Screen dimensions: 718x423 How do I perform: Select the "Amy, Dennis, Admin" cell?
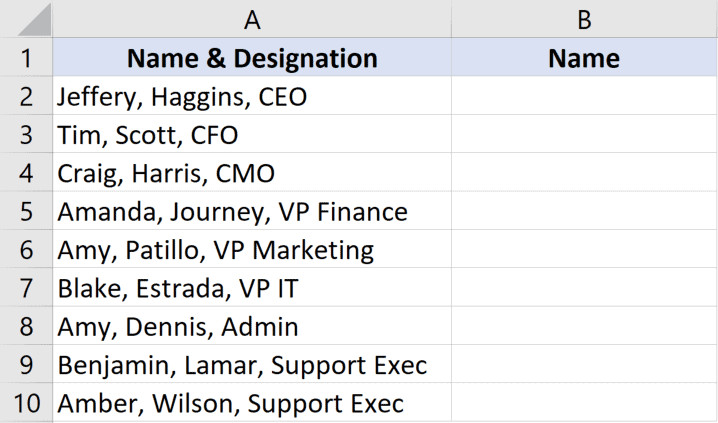point(252,326)
